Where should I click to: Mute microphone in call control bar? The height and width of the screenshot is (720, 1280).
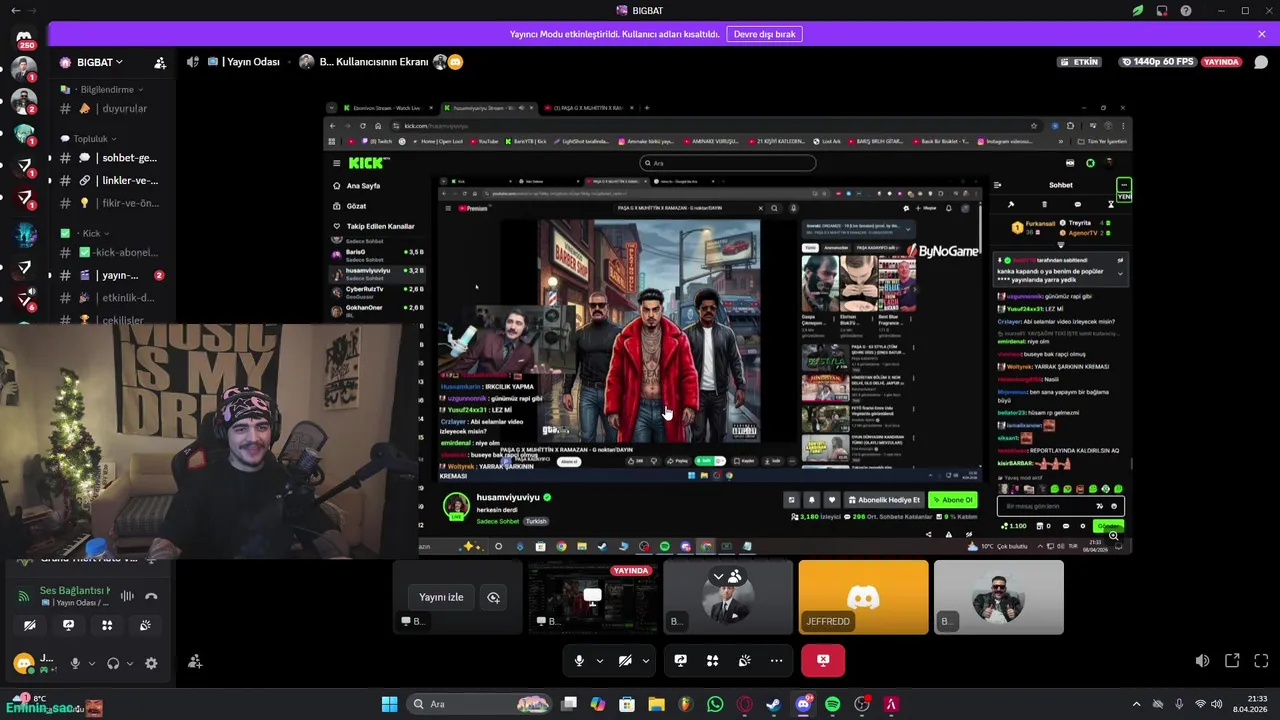(579, 660)
